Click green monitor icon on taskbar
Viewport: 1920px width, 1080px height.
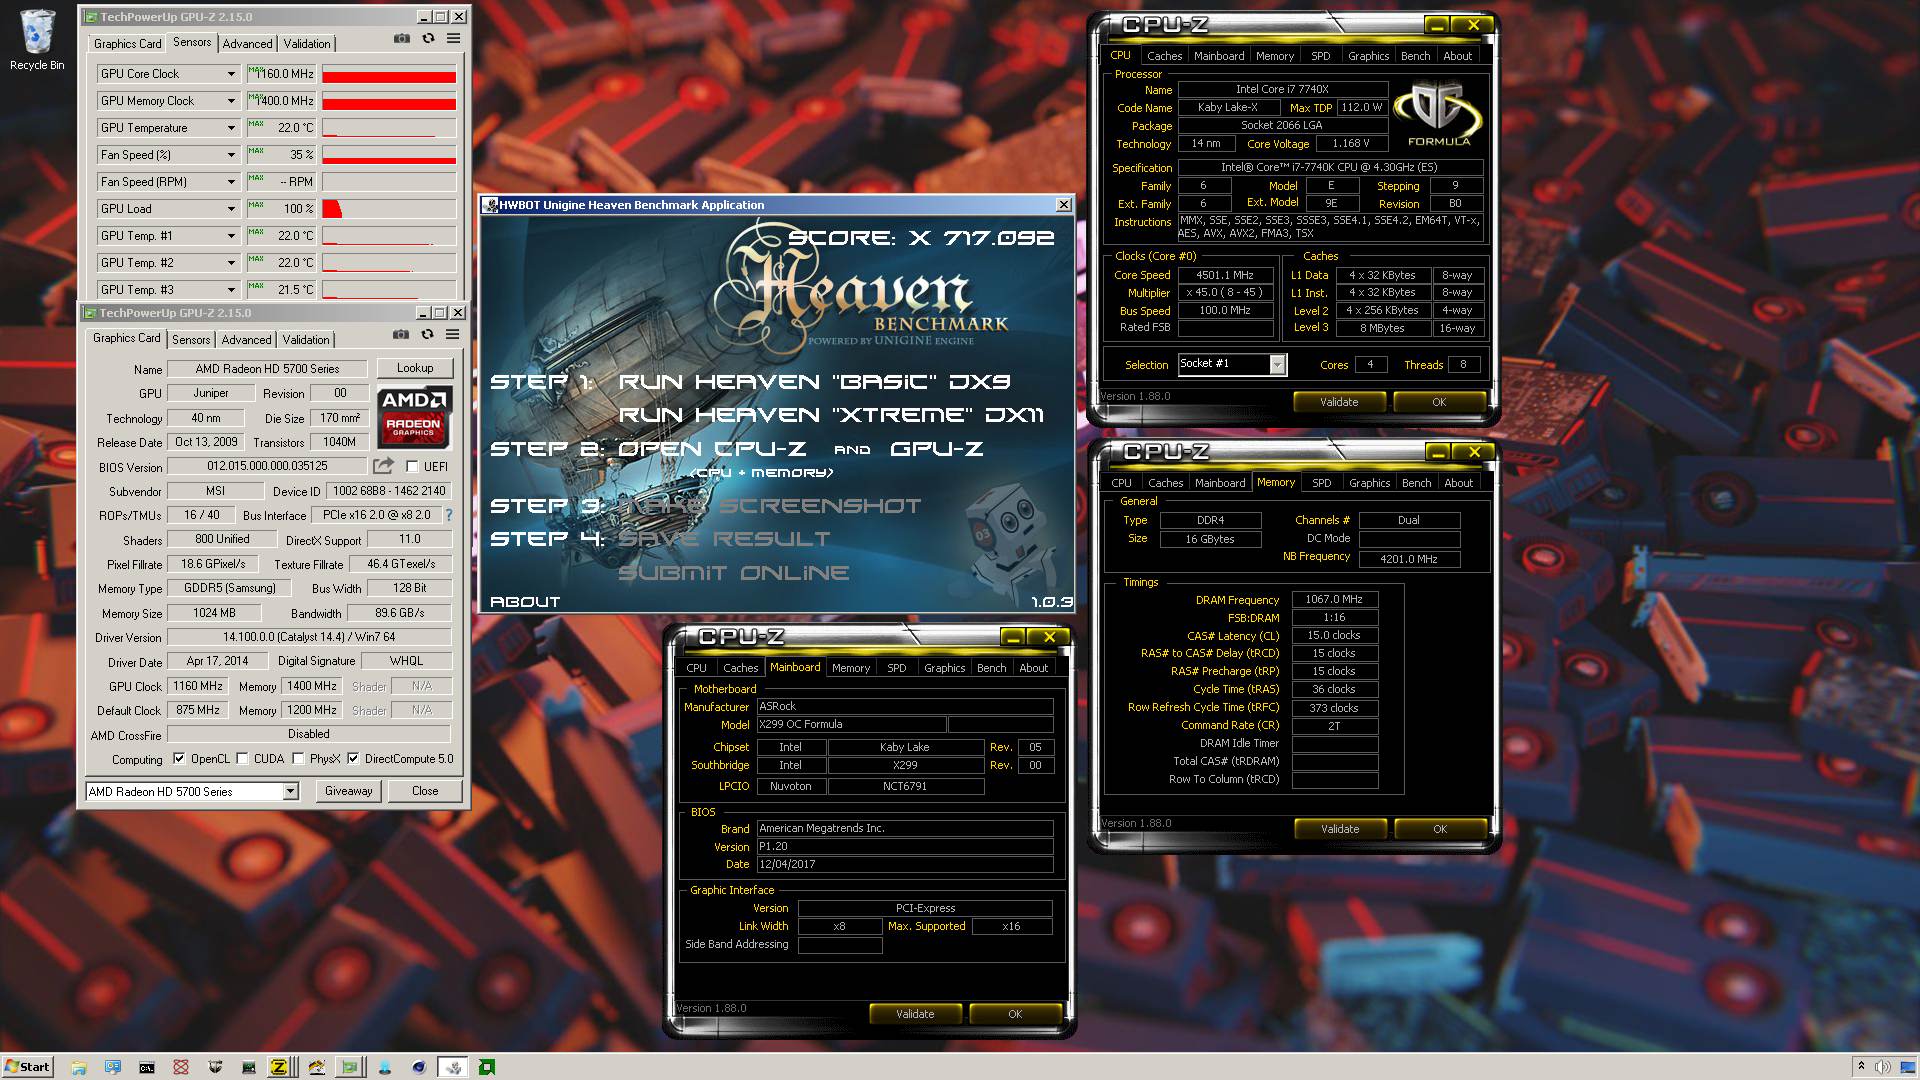249,1067
